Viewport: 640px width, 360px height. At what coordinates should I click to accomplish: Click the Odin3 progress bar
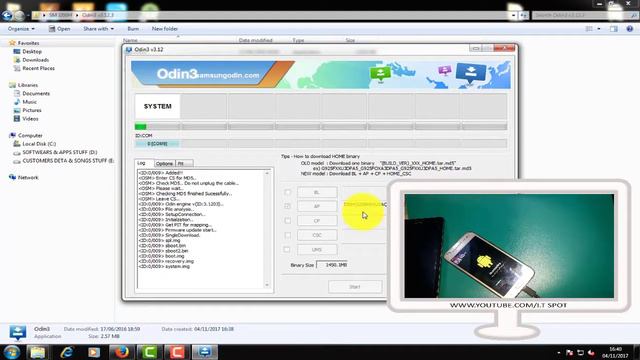pos(157,127)
